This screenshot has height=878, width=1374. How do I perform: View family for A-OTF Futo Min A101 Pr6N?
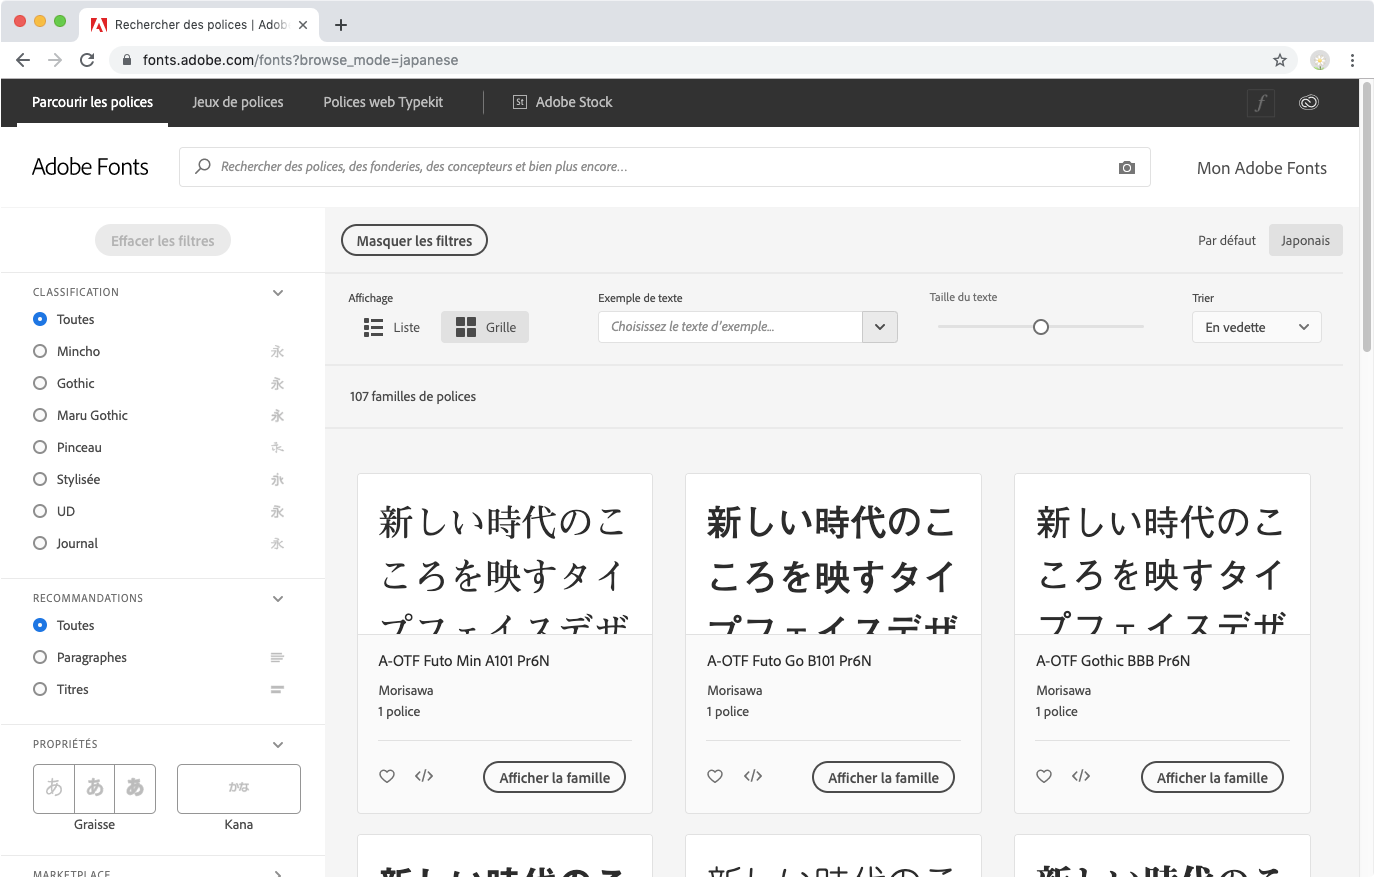[x=555, y=777]
